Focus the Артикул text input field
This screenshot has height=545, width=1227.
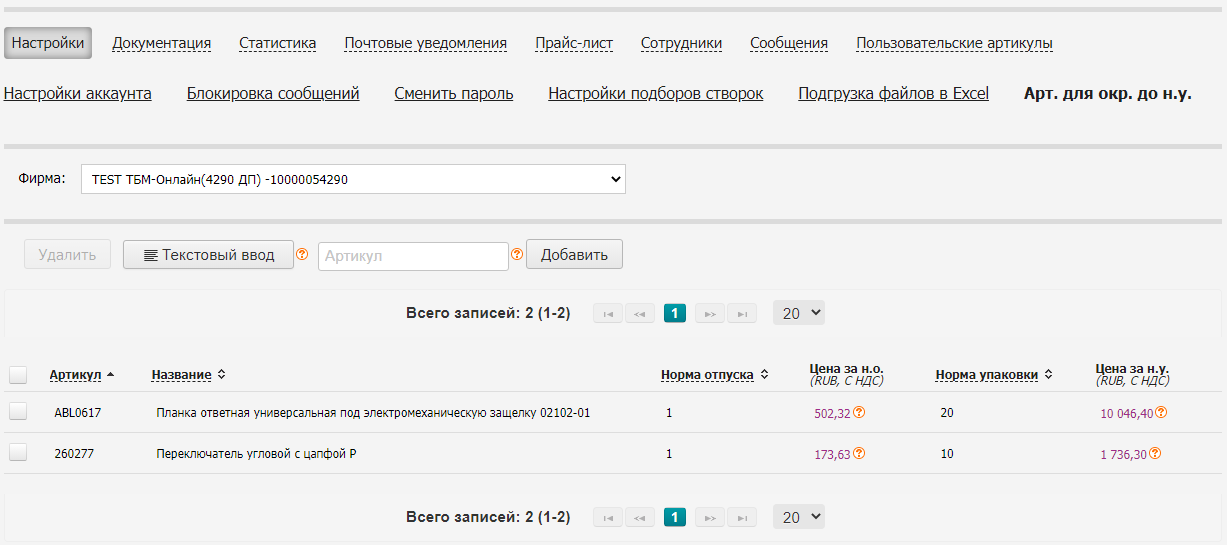coord(413,256)
